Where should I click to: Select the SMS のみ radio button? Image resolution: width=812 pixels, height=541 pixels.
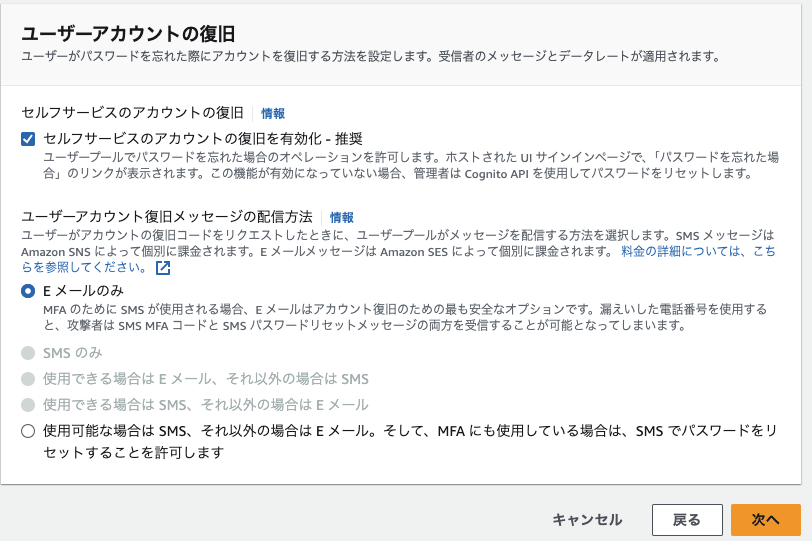click(x=28, y=353)
